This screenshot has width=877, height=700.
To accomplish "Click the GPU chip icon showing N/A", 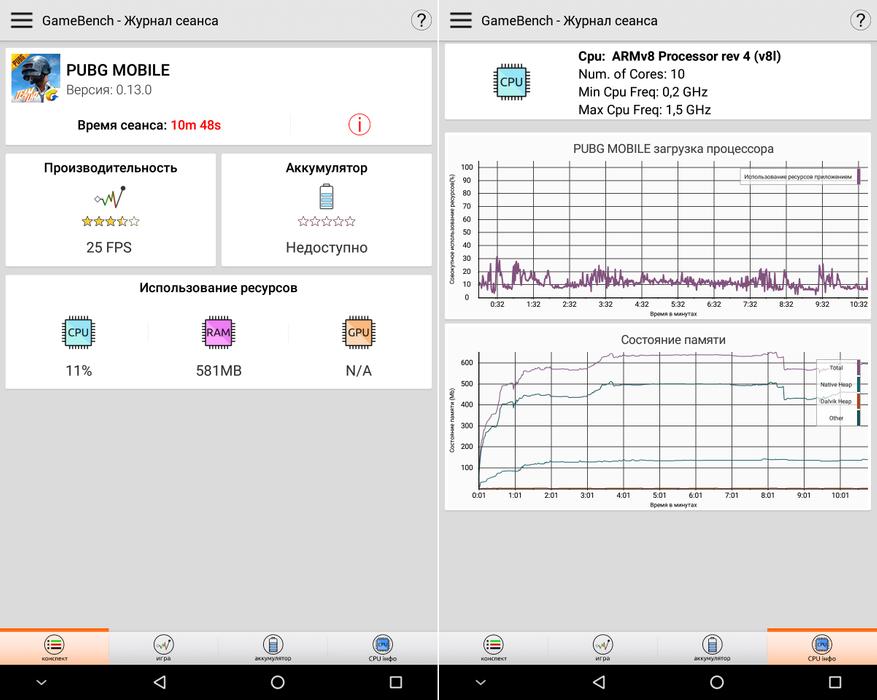I will pos(358,332).
